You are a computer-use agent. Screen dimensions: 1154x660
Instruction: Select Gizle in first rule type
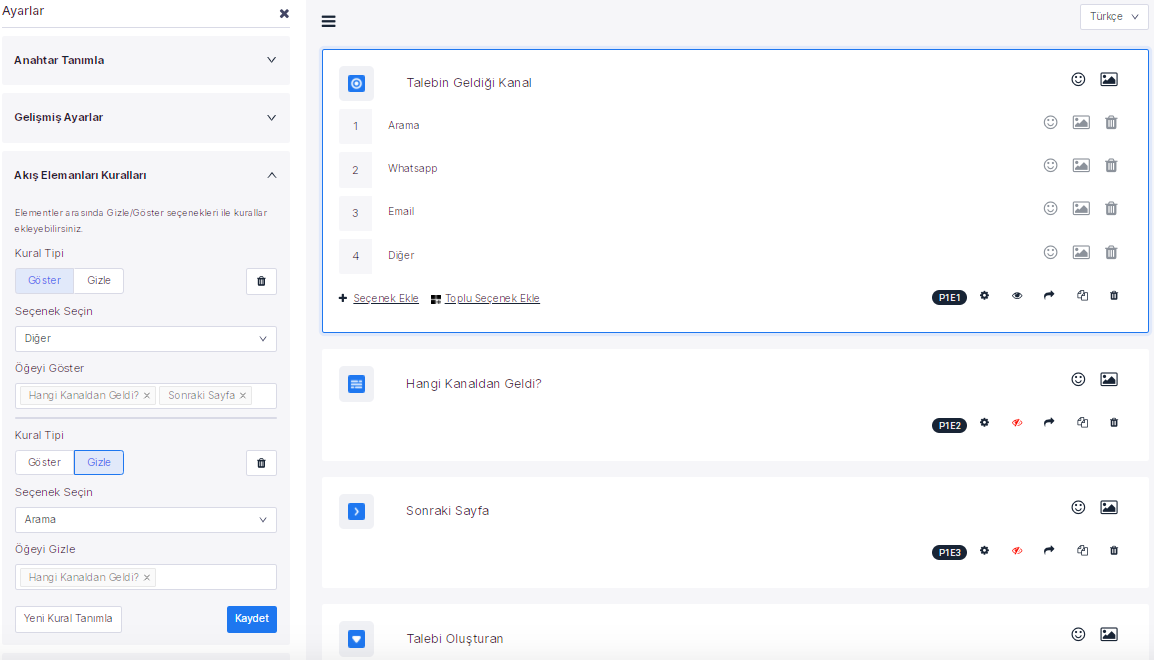coord(99,281)
